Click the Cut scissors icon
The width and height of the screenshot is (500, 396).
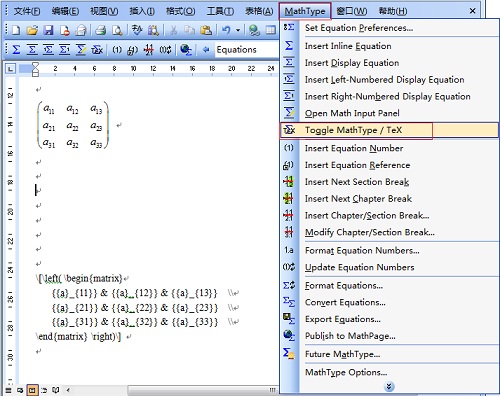click(173, 31)
